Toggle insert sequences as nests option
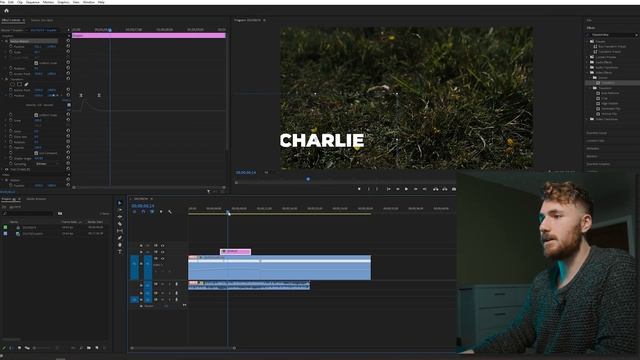Screen dimensions: 640x360 (x=135, y=212)
